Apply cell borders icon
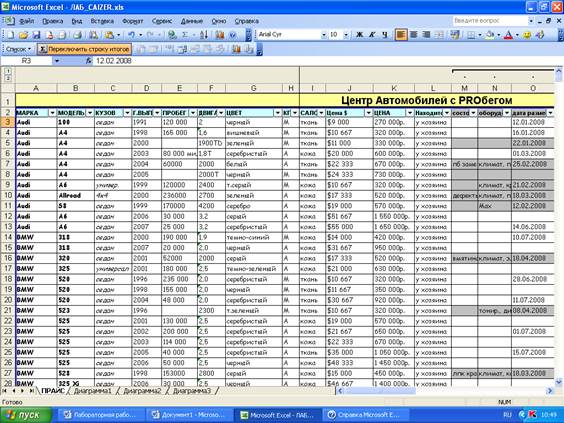564x423 pixels. click(470, 35)
